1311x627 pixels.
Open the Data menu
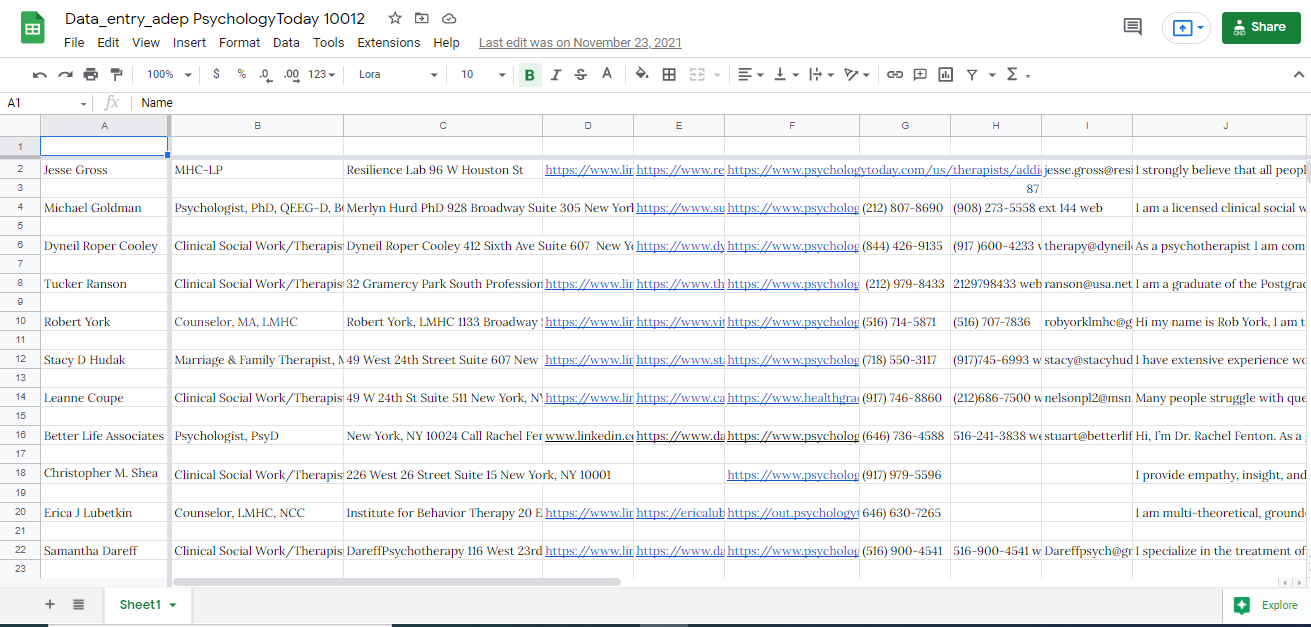(286, 42)
